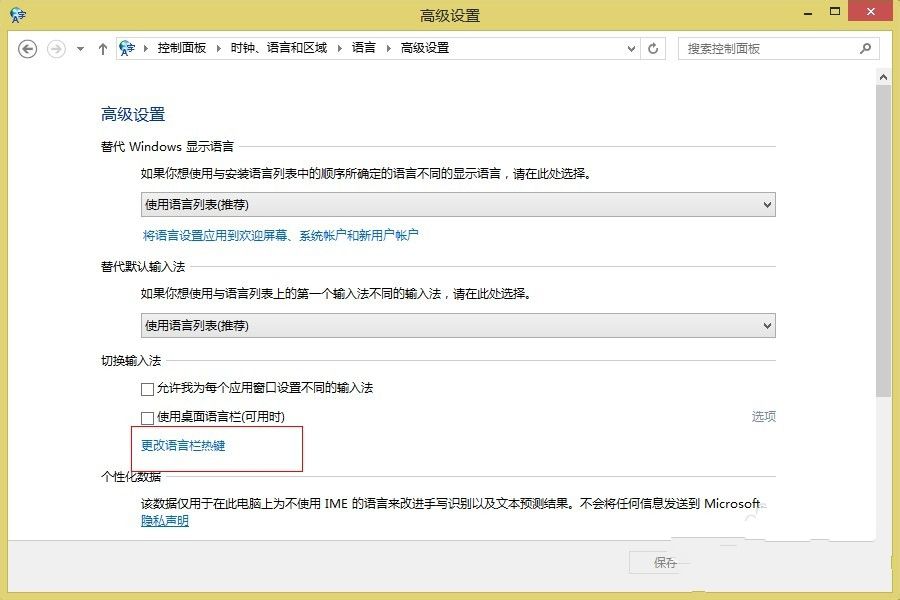Click the scrollbar up arrow

[884, 75]
